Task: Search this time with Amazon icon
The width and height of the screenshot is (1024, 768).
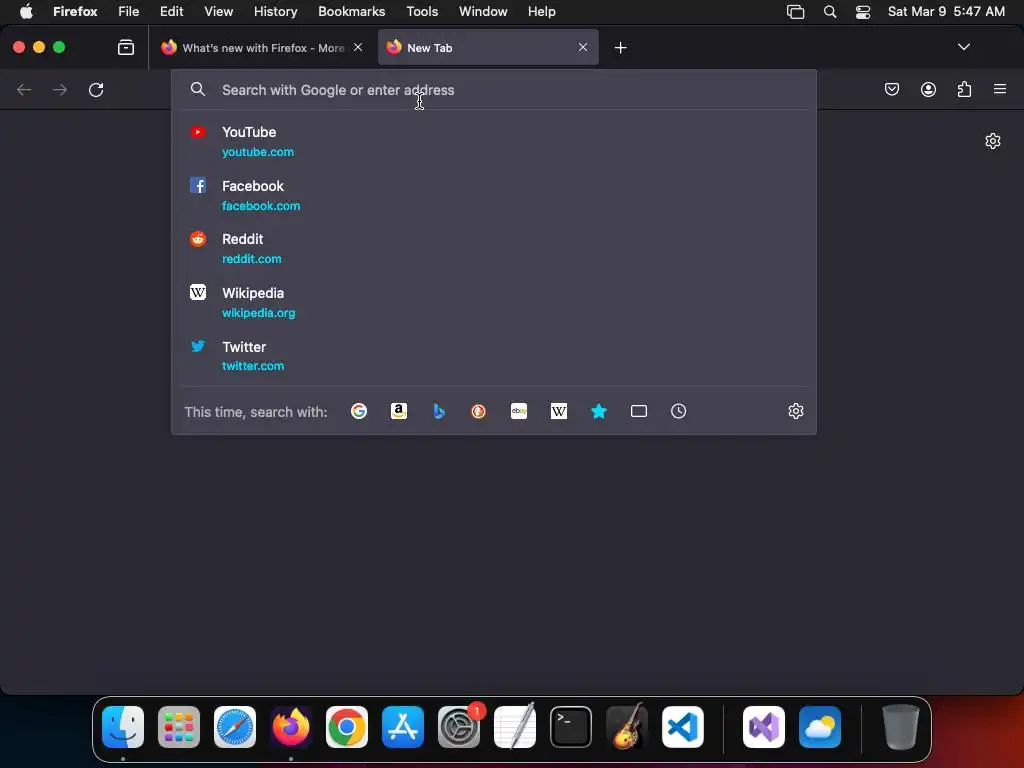Action: [x=398, y=411]
